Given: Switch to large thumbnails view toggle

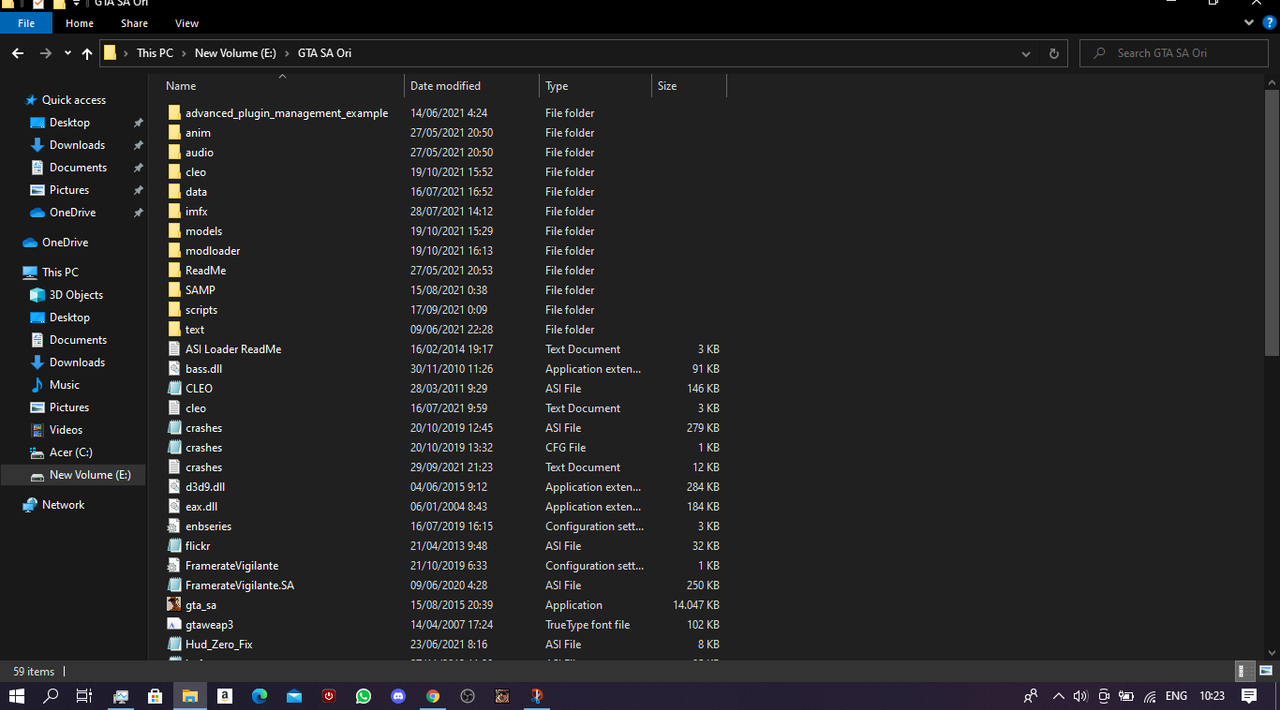Looking at the screenshot, I should (1264, 671).
